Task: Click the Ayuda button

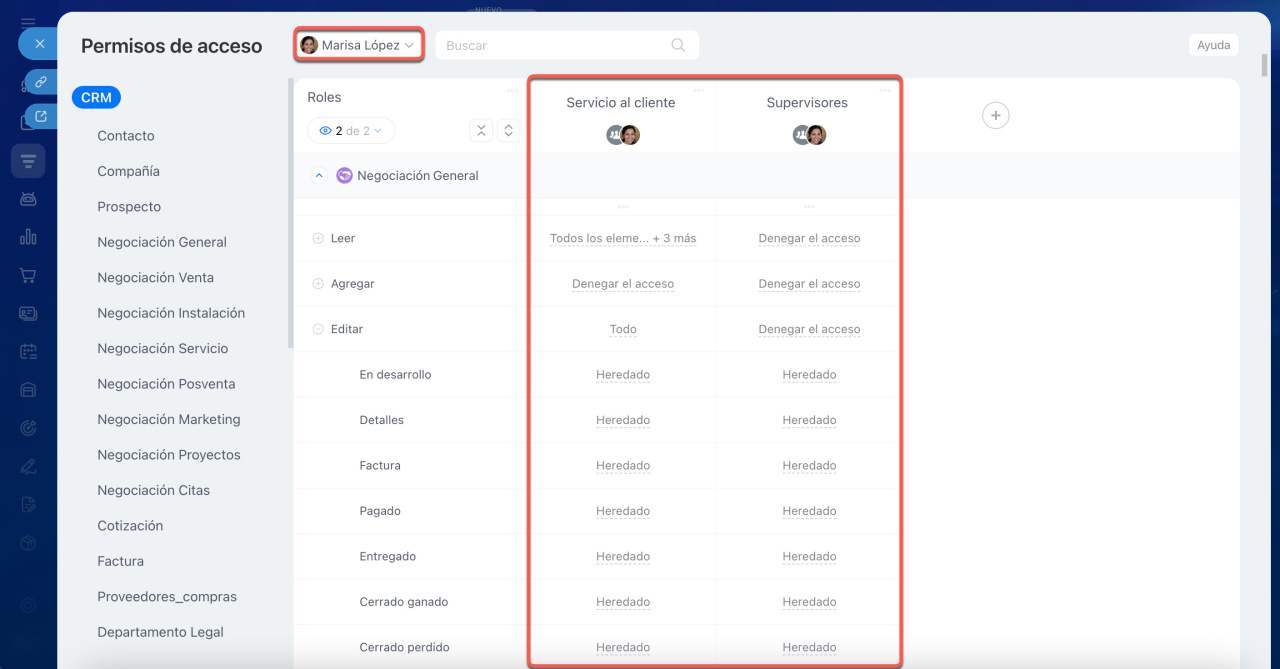Action: [x=1213, y=45]
